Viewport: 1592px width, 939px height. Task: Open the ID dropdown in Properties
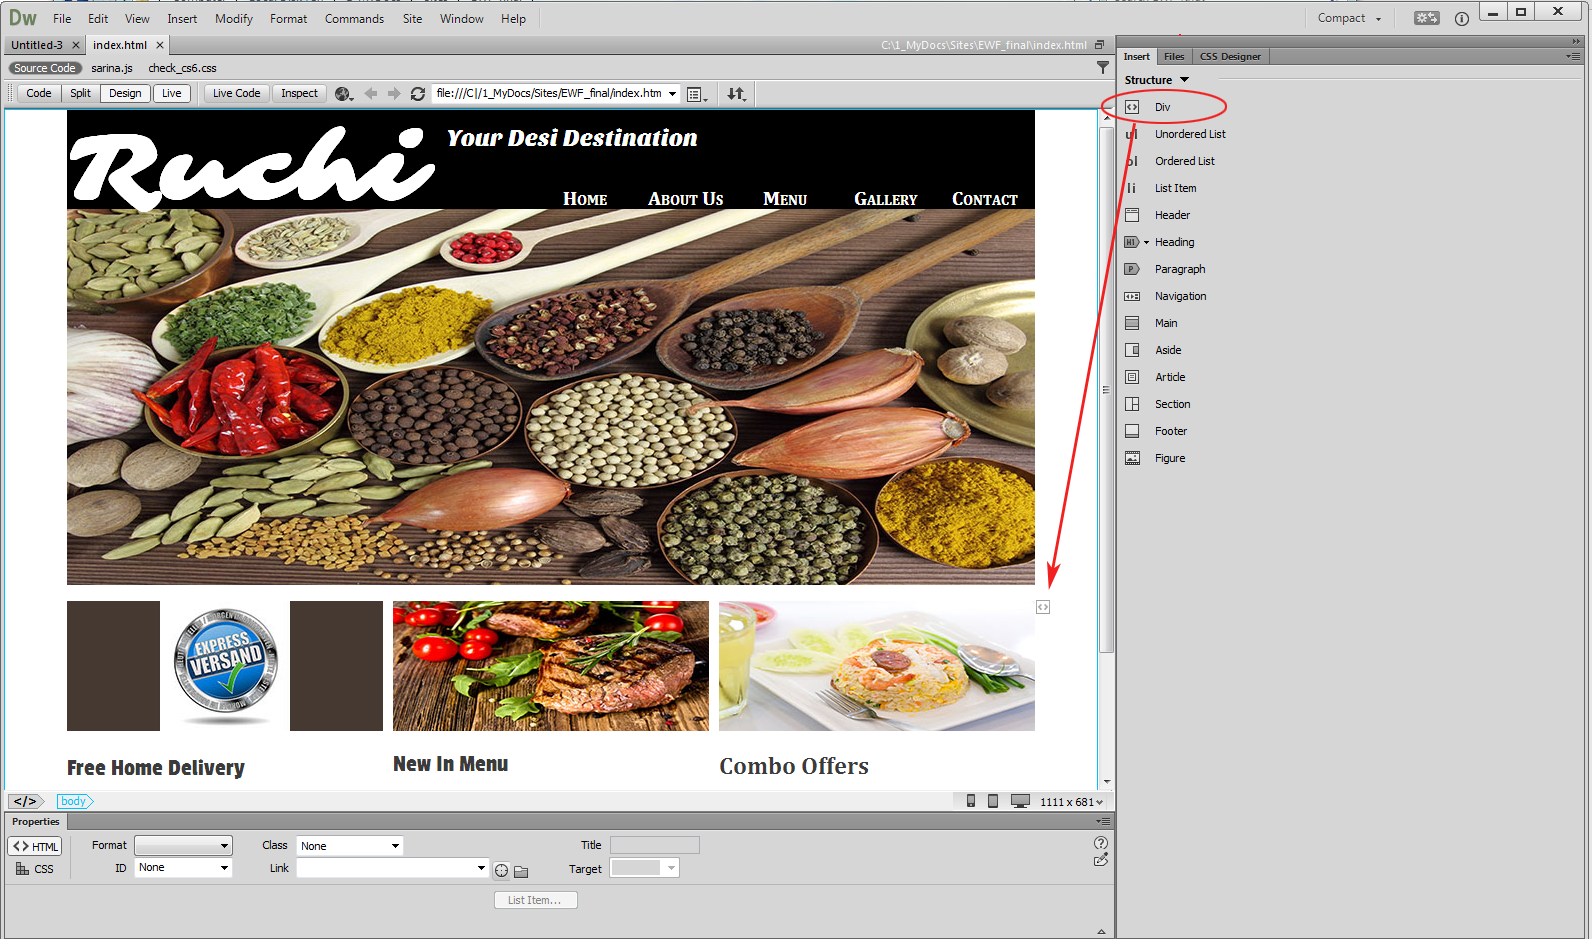183,868
